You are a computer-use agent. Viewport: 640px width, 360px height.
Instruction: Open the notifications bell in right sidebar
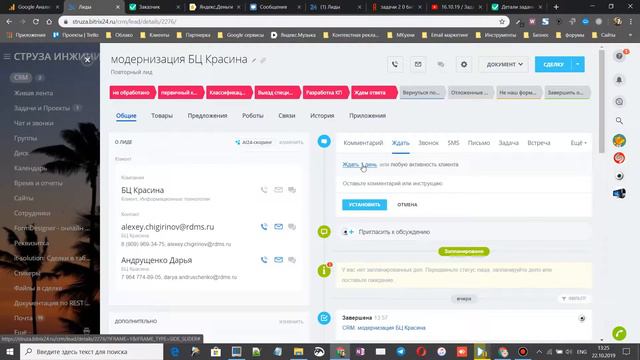[619, 80]
